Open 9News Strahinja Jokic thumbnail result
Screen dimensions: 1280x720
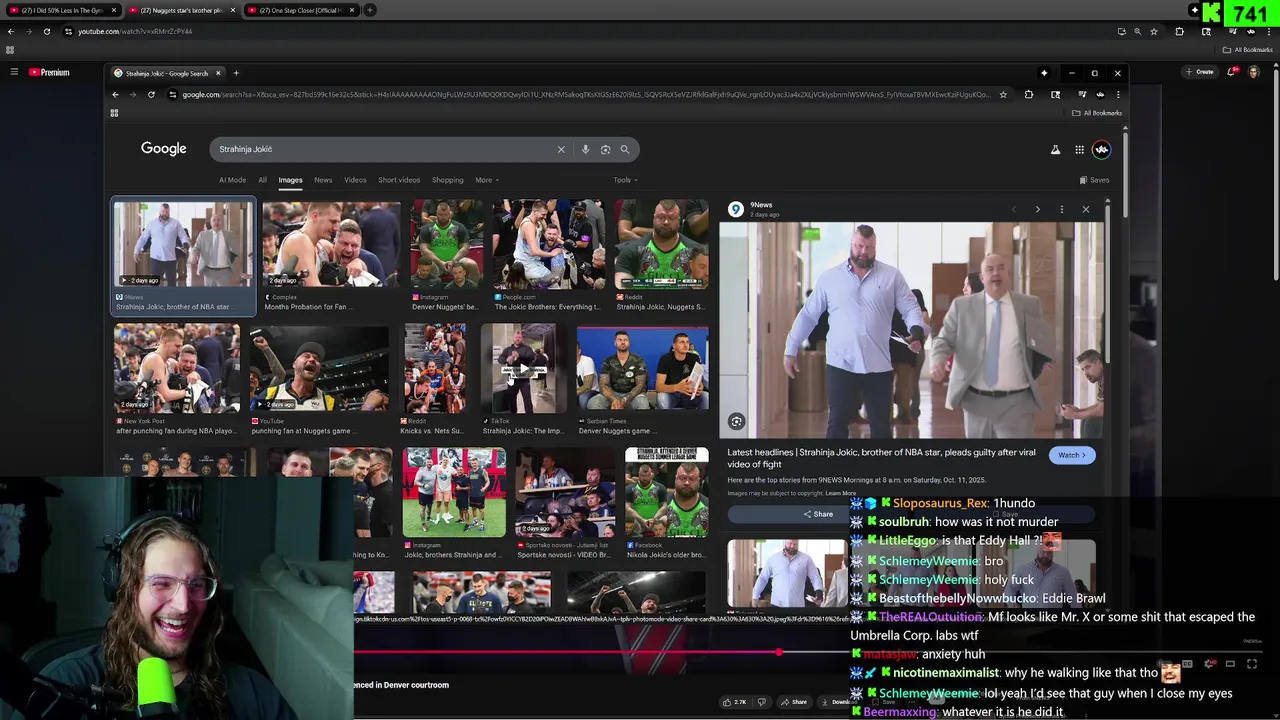(x=183, y=256)
